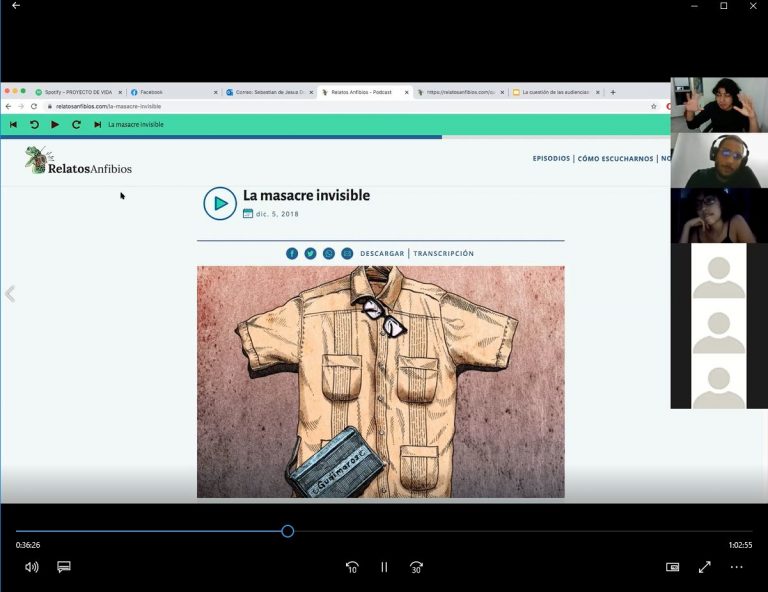Go back using the top-left arrow
The height and width of the screenshot is (592, 768).
pyautogui.click(x=15, y=6)
